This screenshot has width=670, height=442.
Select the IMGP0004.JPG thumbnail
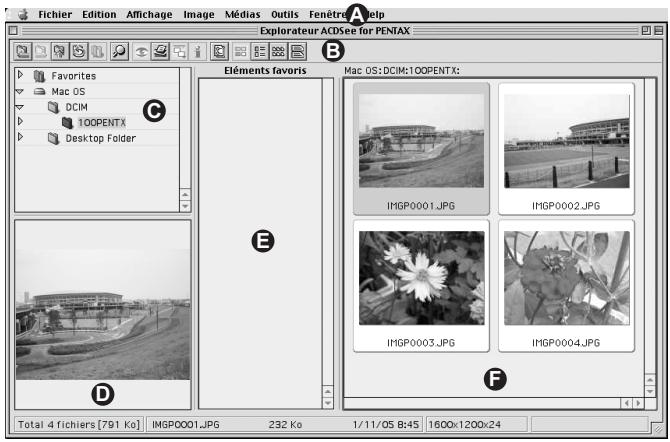pyautogui.click(x=566, y=286)
